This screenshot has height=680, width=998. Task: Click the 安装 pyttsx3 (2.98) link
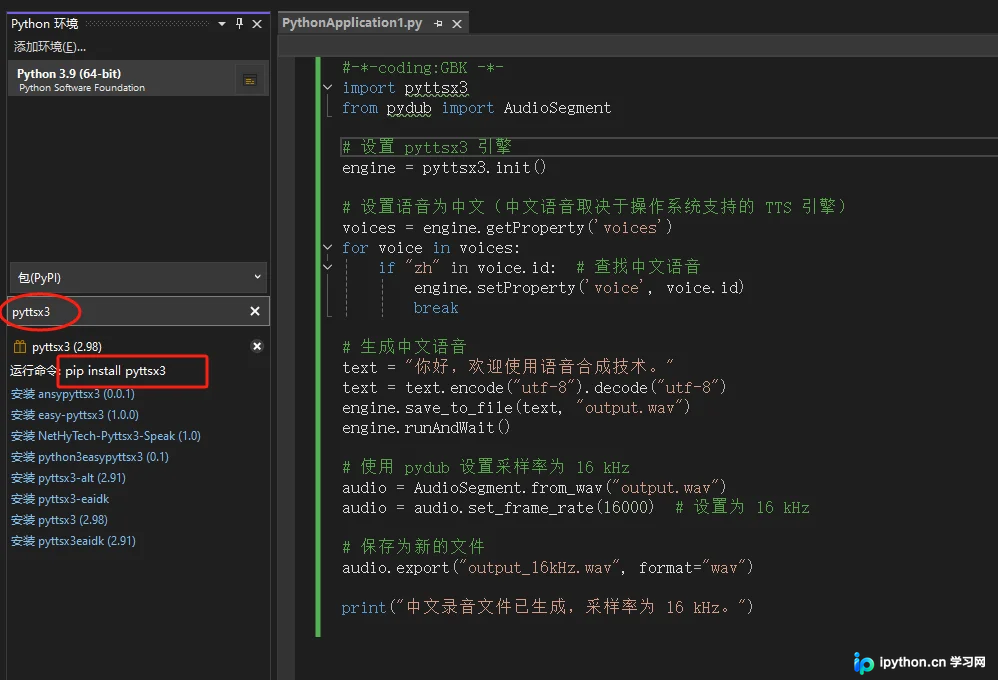(59, 520)
